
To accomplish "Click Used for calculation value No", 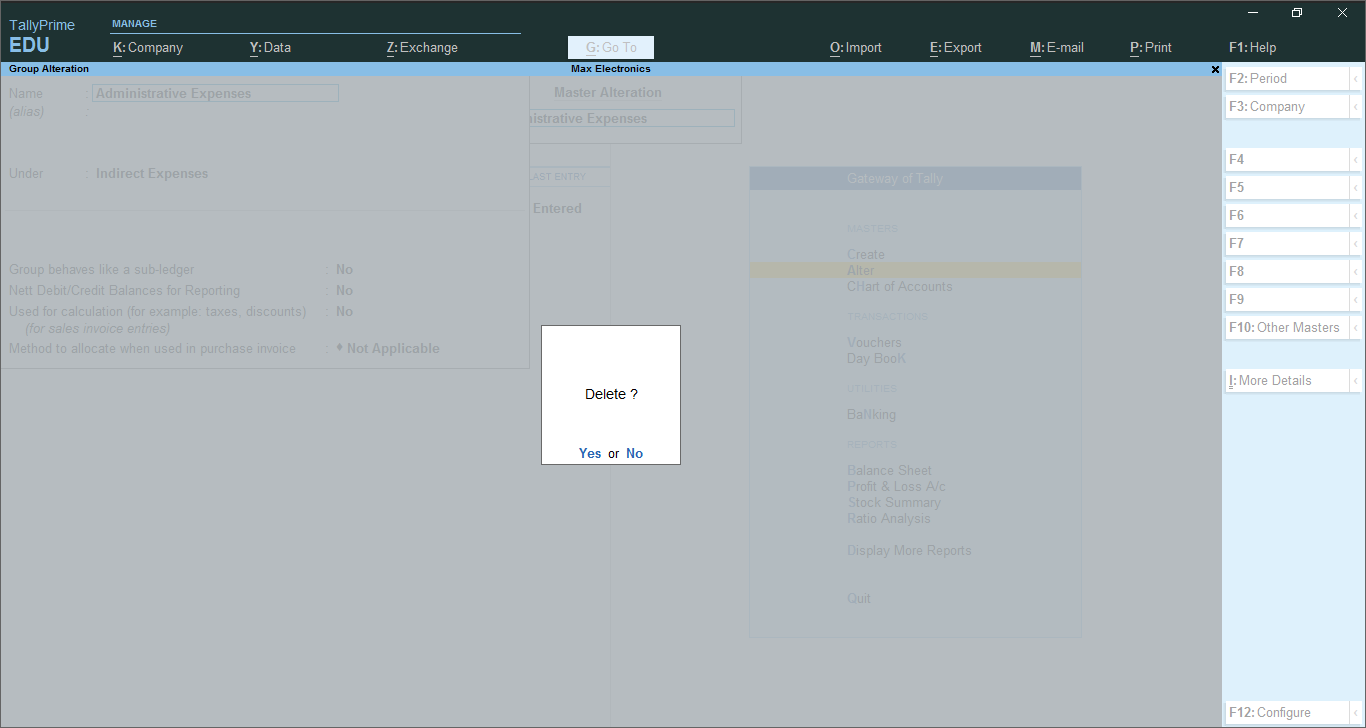I will [x=344, y=311].
